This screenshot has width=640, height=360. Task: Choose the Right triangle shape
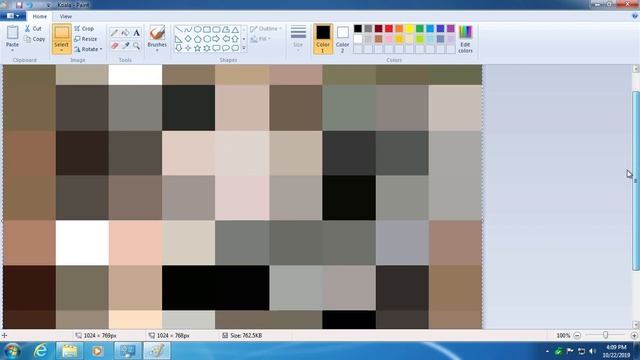(x=179, y=39)
